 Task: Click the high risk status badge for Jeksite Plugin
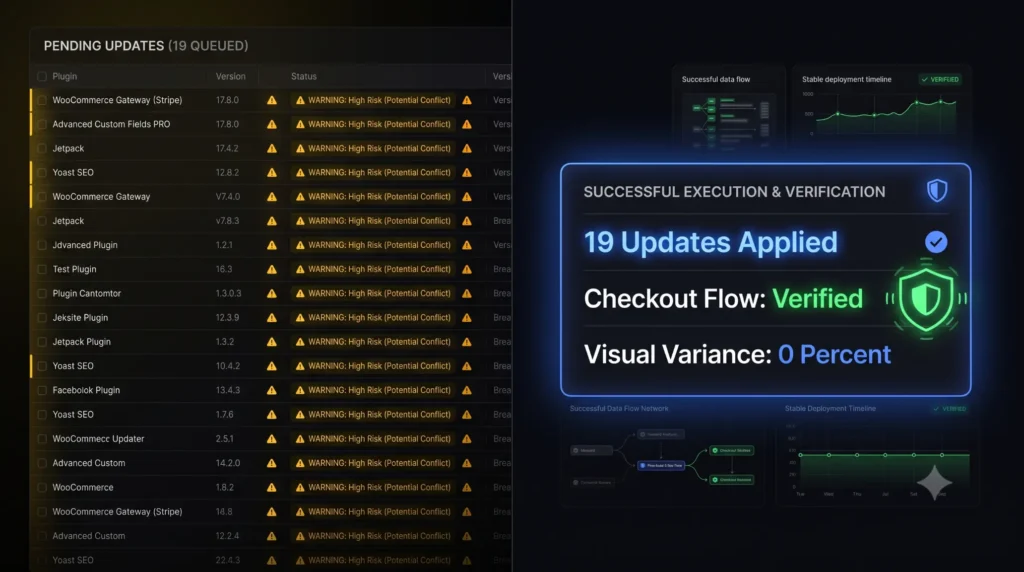(x=373, y=317)
